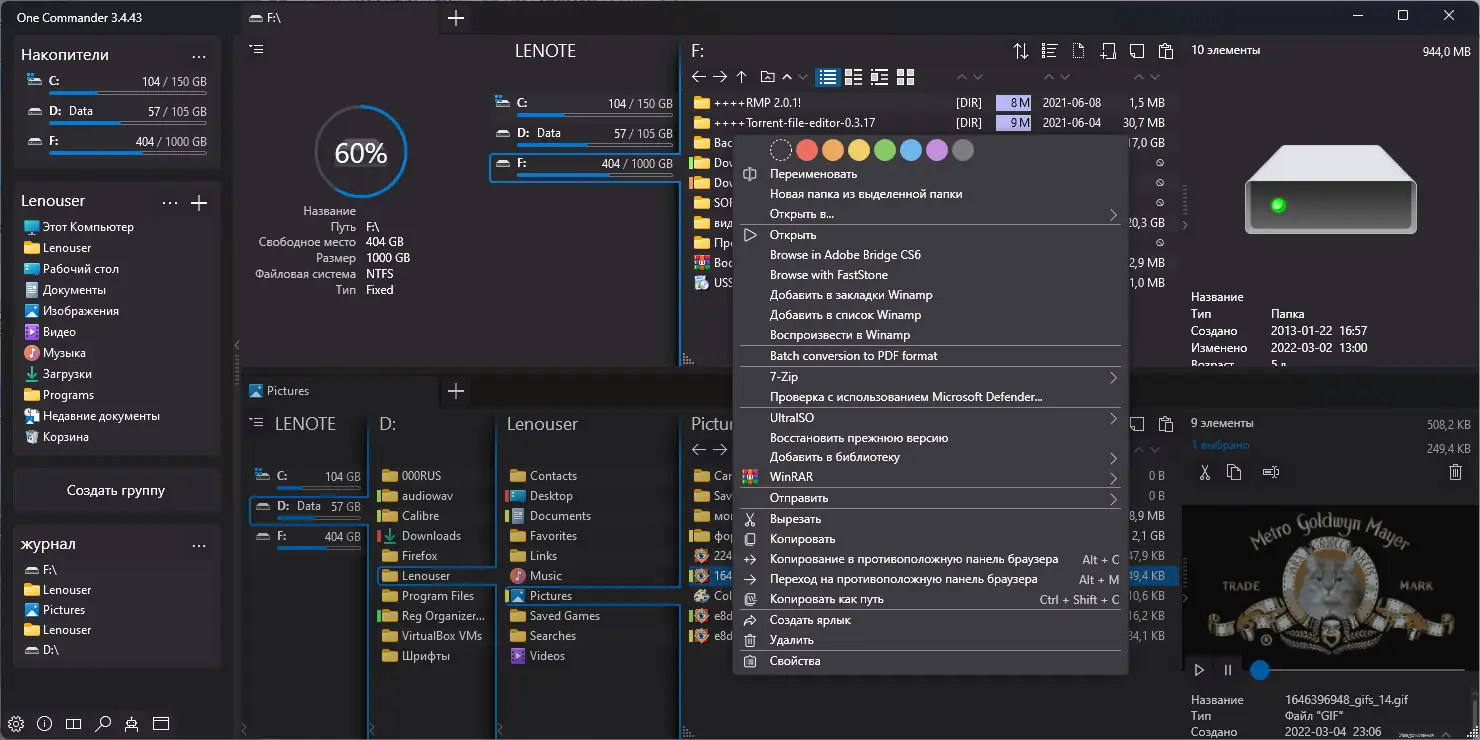Viewport: 1480px width, 740px height.
Task: Expand the 7-Zip submenu
Action: (1113, 377)
